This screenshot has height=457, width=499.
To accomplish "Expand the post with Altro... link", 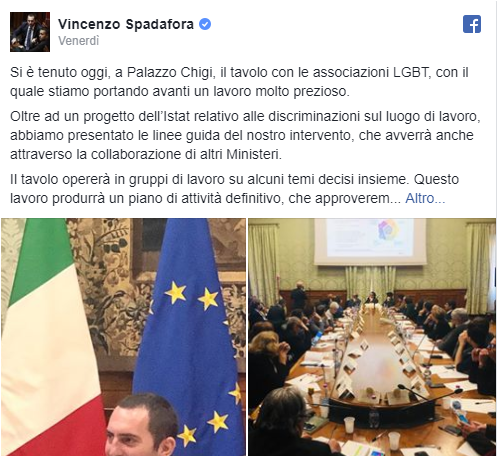I will (x=425, y=198).
